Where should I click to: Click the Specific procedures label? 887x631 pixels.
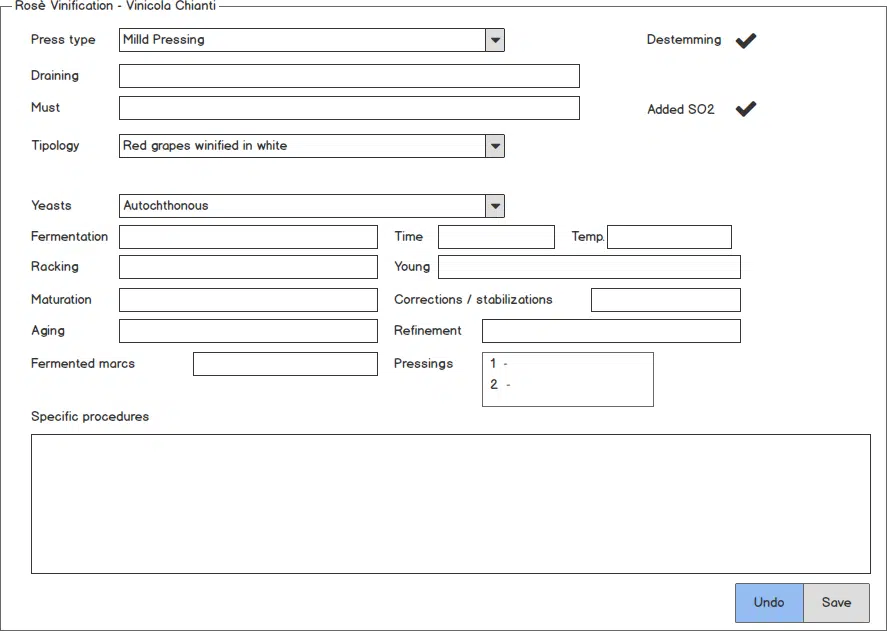point(90,417)
